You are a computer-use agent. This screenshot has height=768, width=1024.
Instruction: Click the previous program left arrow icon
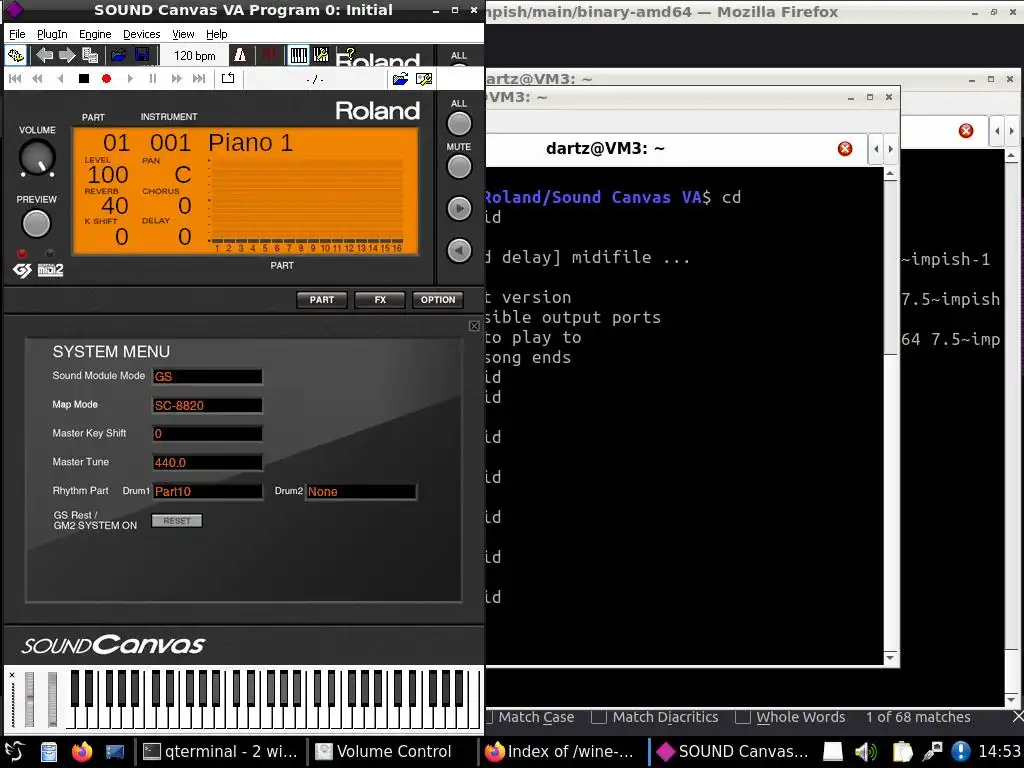click(44, 56)
